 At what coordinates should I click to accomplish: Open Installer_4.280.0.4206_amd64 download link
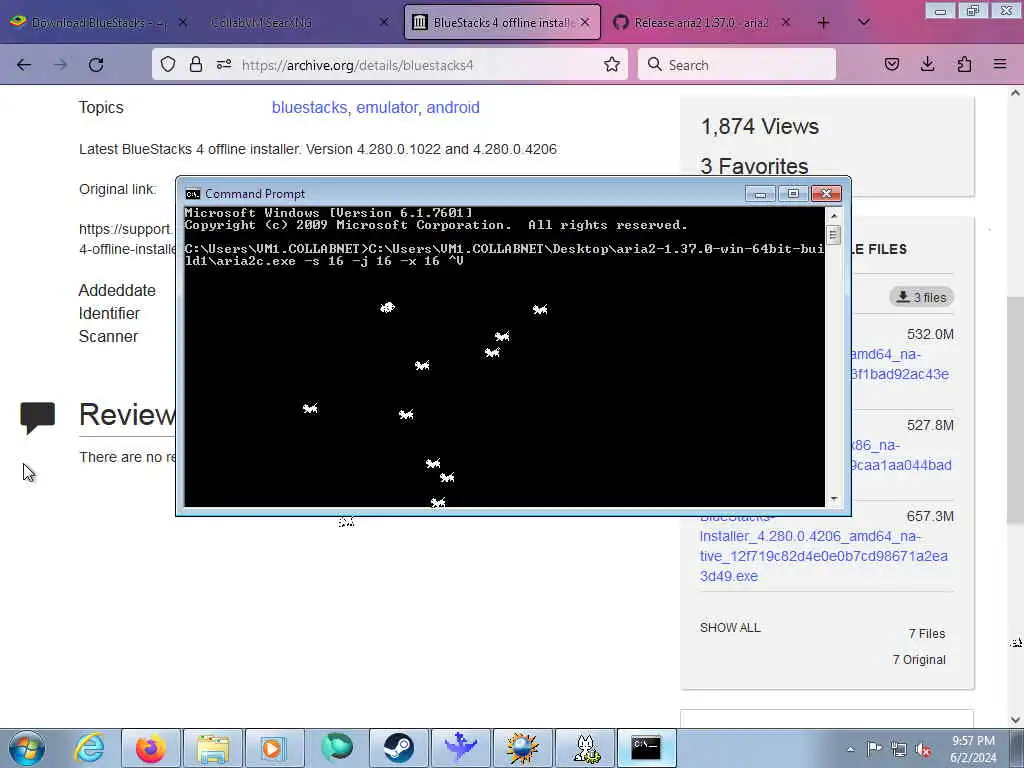[823, 556]
